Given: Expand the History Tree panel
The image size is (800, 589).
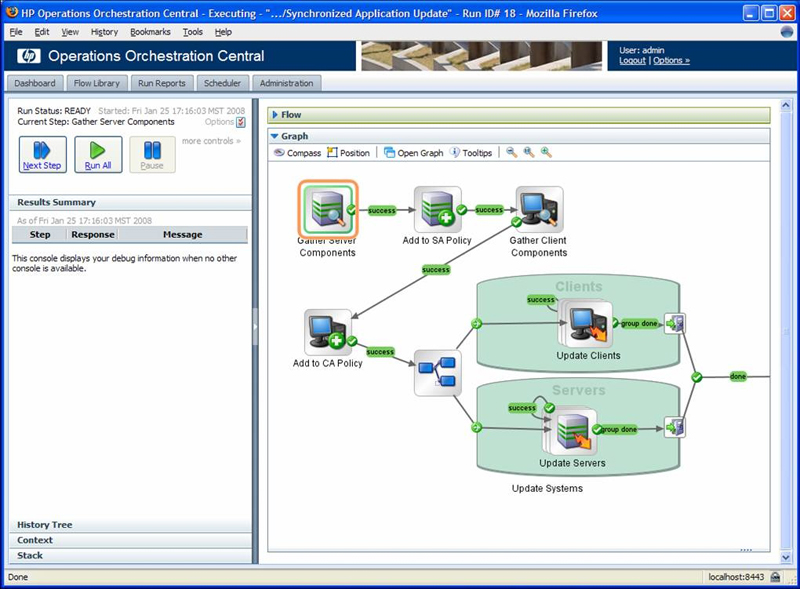Looking at the screenshot, I should [131, 525].
